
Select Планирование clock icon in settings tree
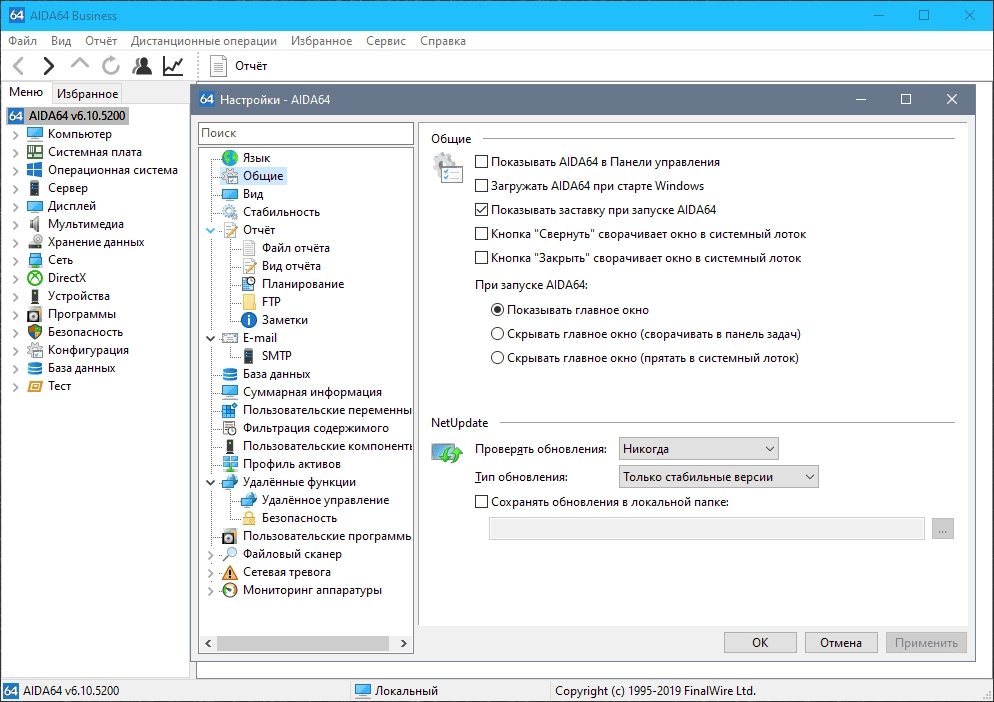click(249, 283)
